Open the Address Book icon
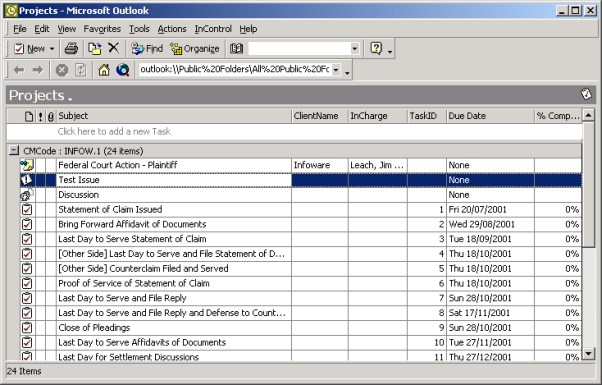This screenshot has height=385, width=602. tap(236, 48)
